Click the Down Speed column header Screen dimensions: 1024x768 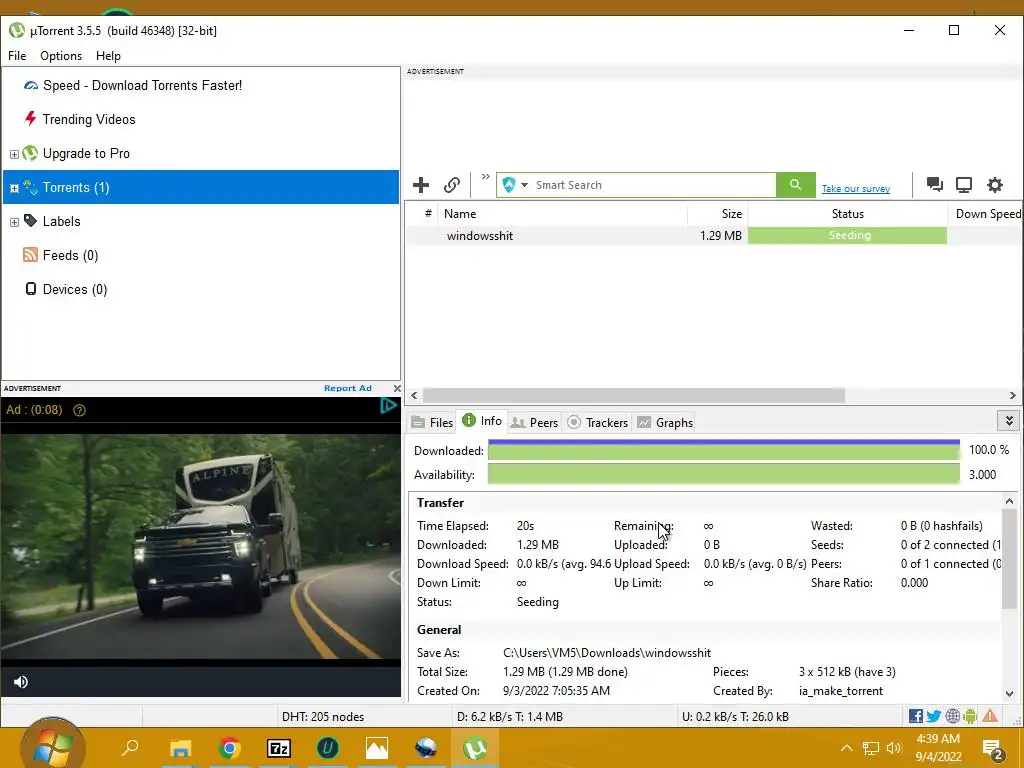coord(985,214)
